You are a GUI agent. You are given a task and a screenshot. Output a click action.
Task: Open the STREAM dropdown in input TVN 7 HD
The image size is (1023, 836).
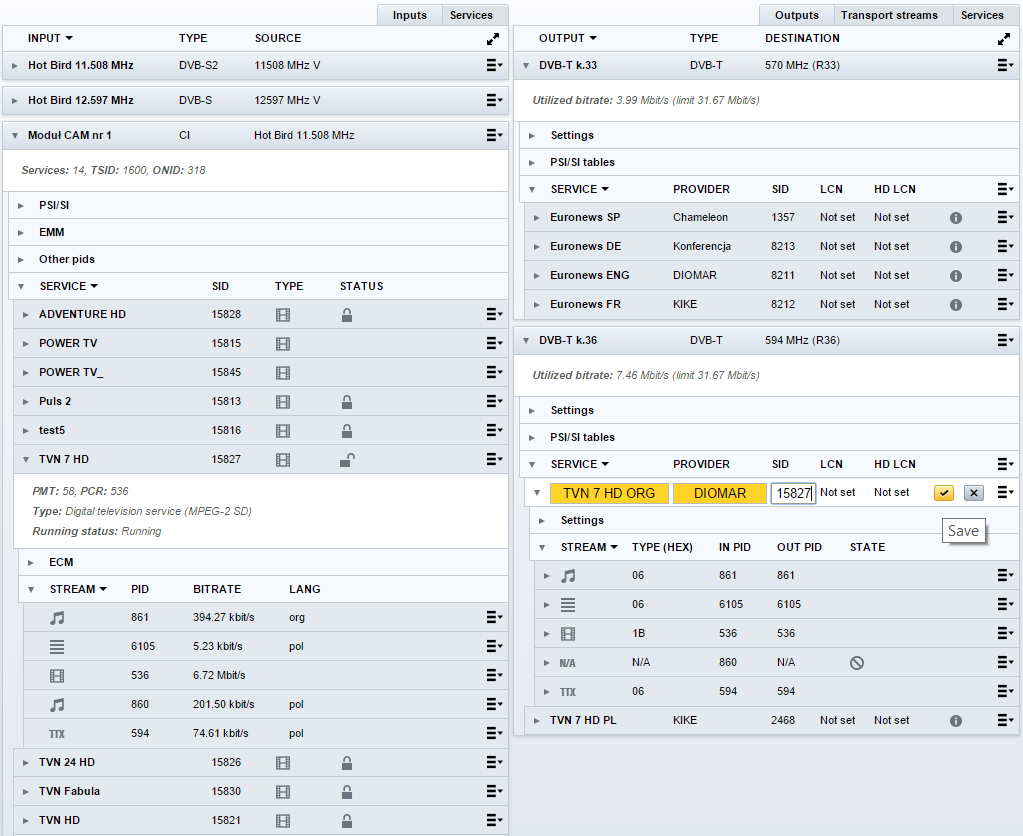103,589
